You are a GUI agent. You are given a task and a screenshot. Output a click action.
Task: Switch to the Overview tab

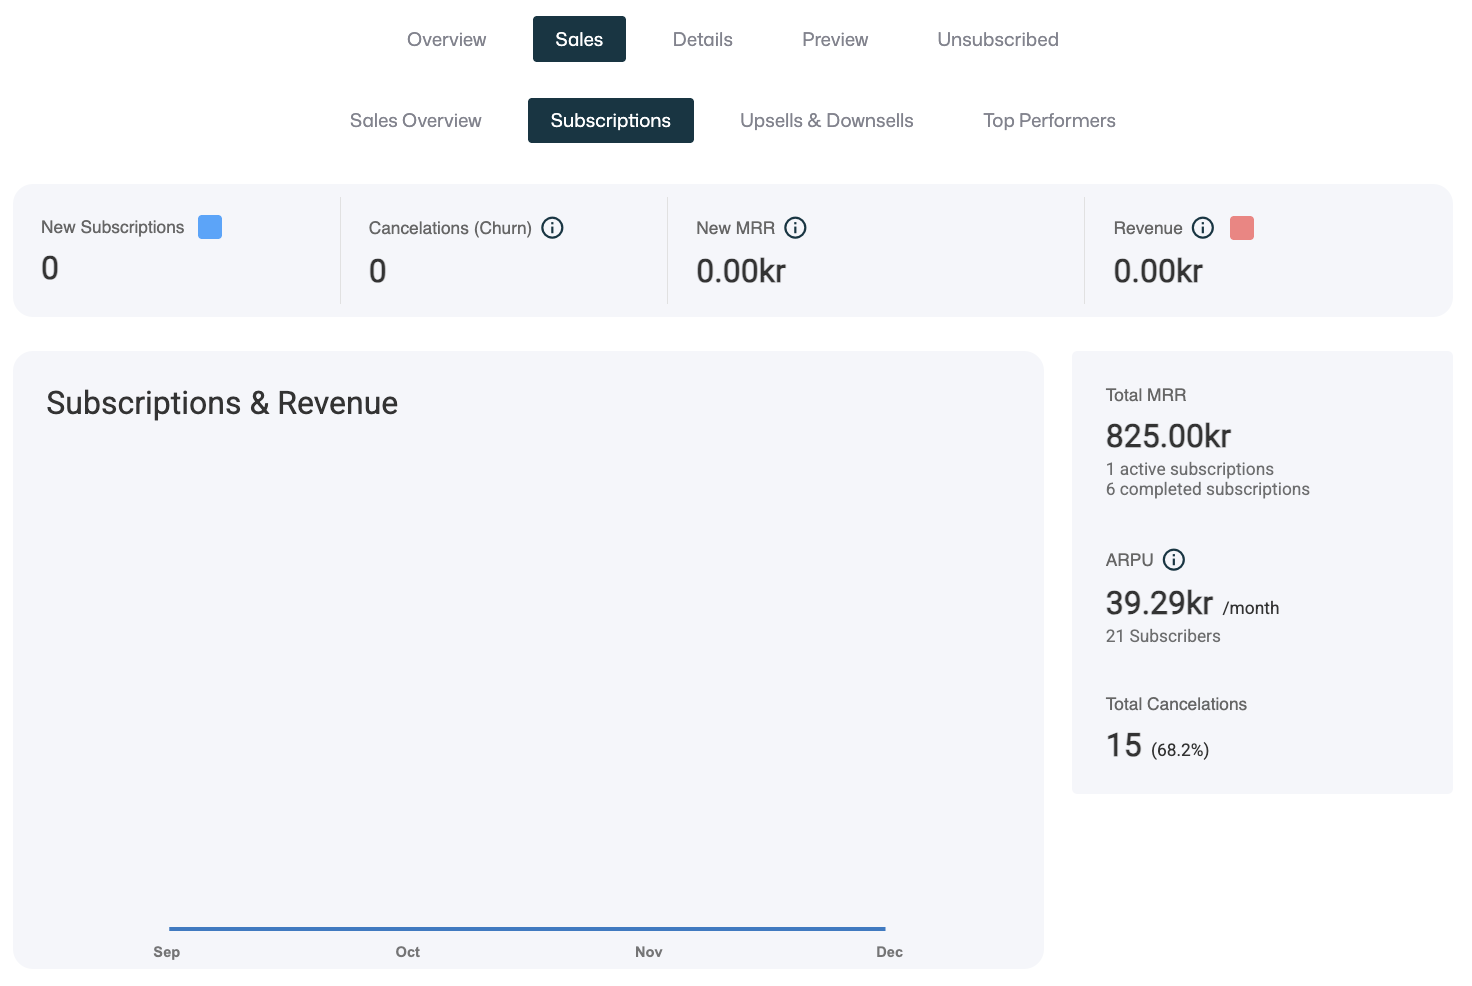(446, 39)
